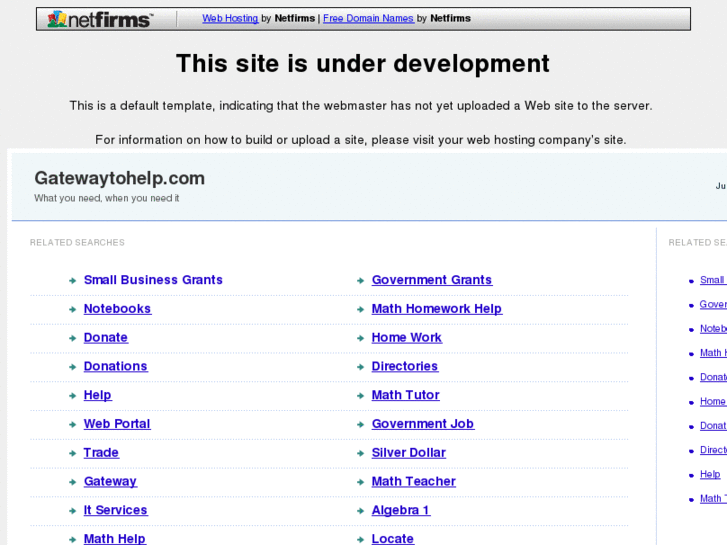
Task: Open the Free Domain Names link
Action: tap(368, 18)
